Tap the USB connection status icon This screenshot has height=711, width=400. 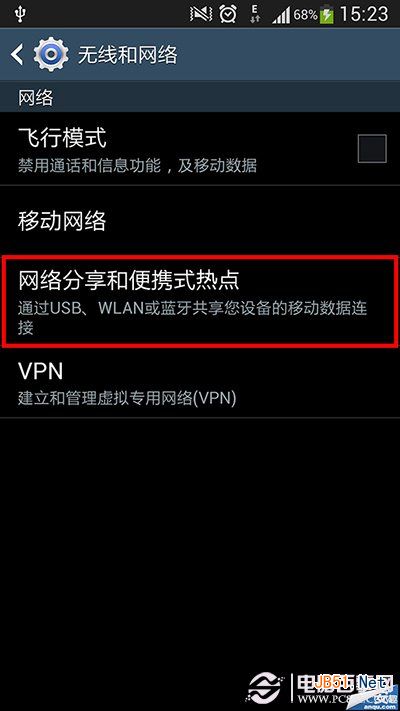20,15
